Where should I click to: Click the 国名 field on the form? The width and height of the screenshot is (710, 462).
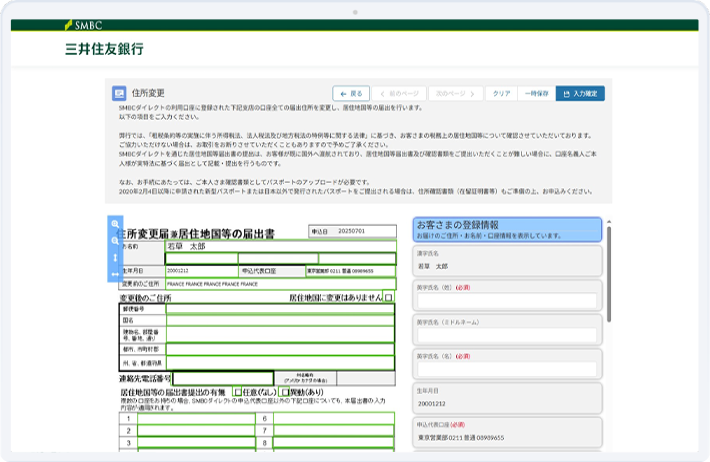click(280, 320)
